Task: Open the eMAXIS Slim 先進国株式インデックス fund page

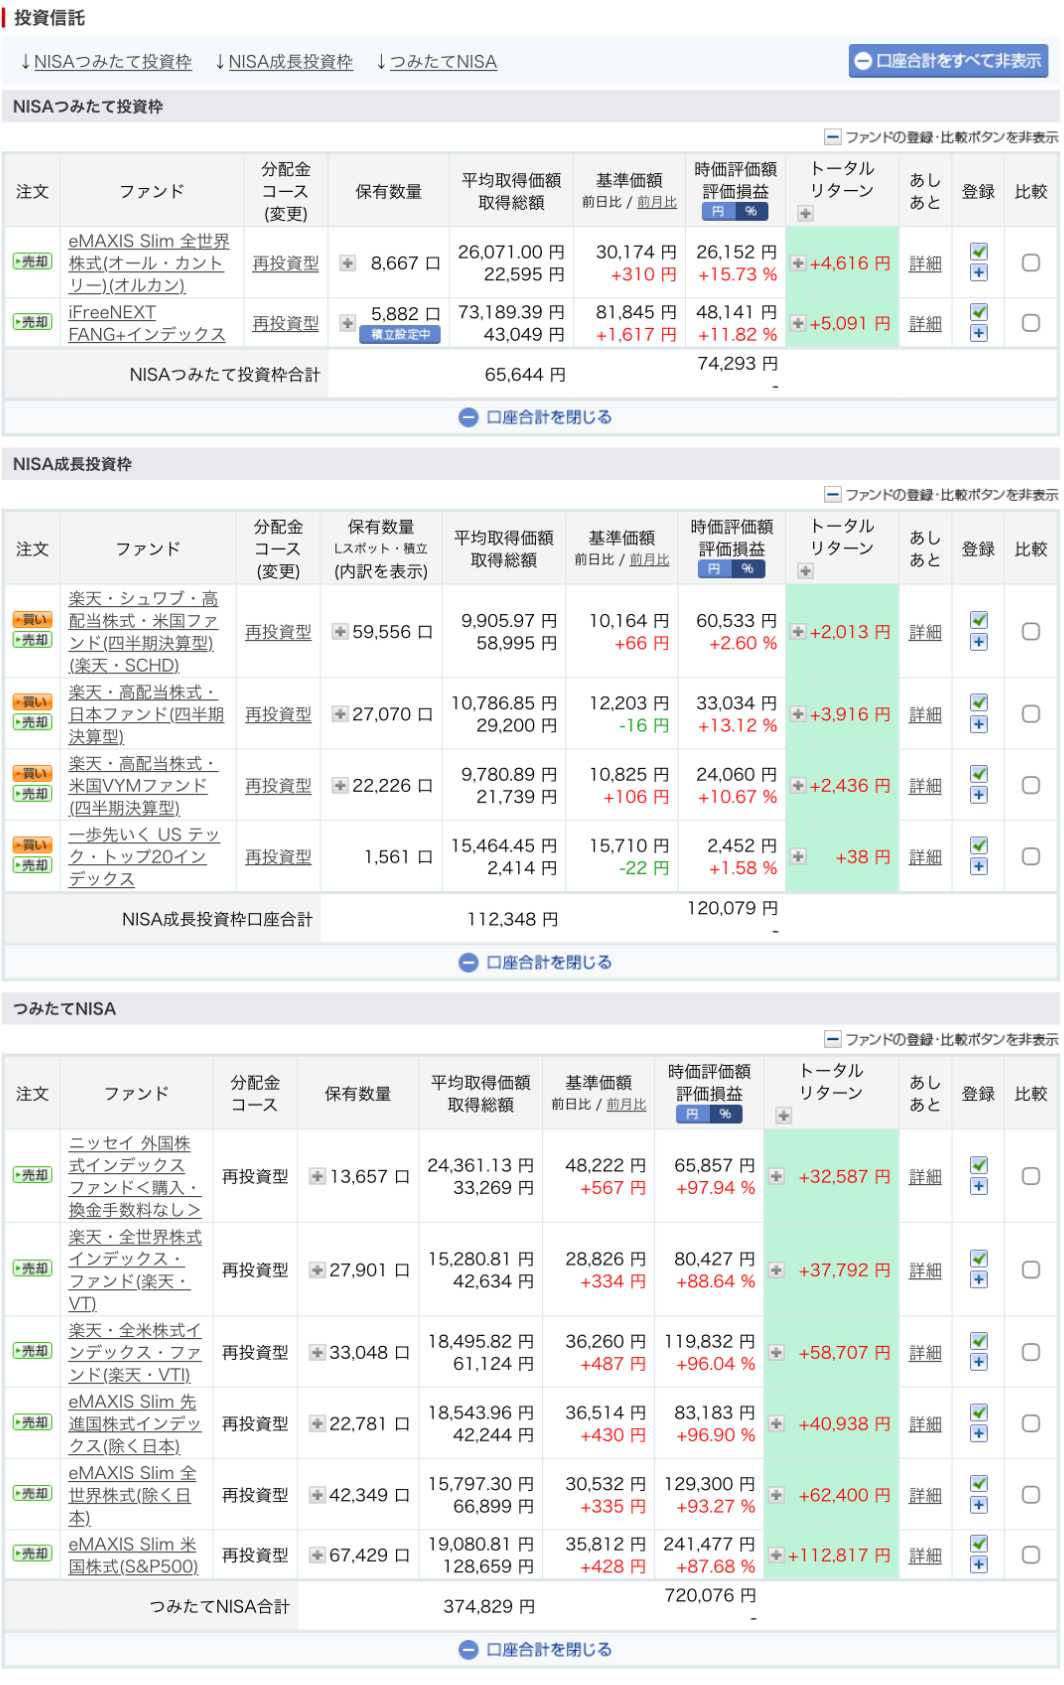Action: click(x=133, y=1423)
